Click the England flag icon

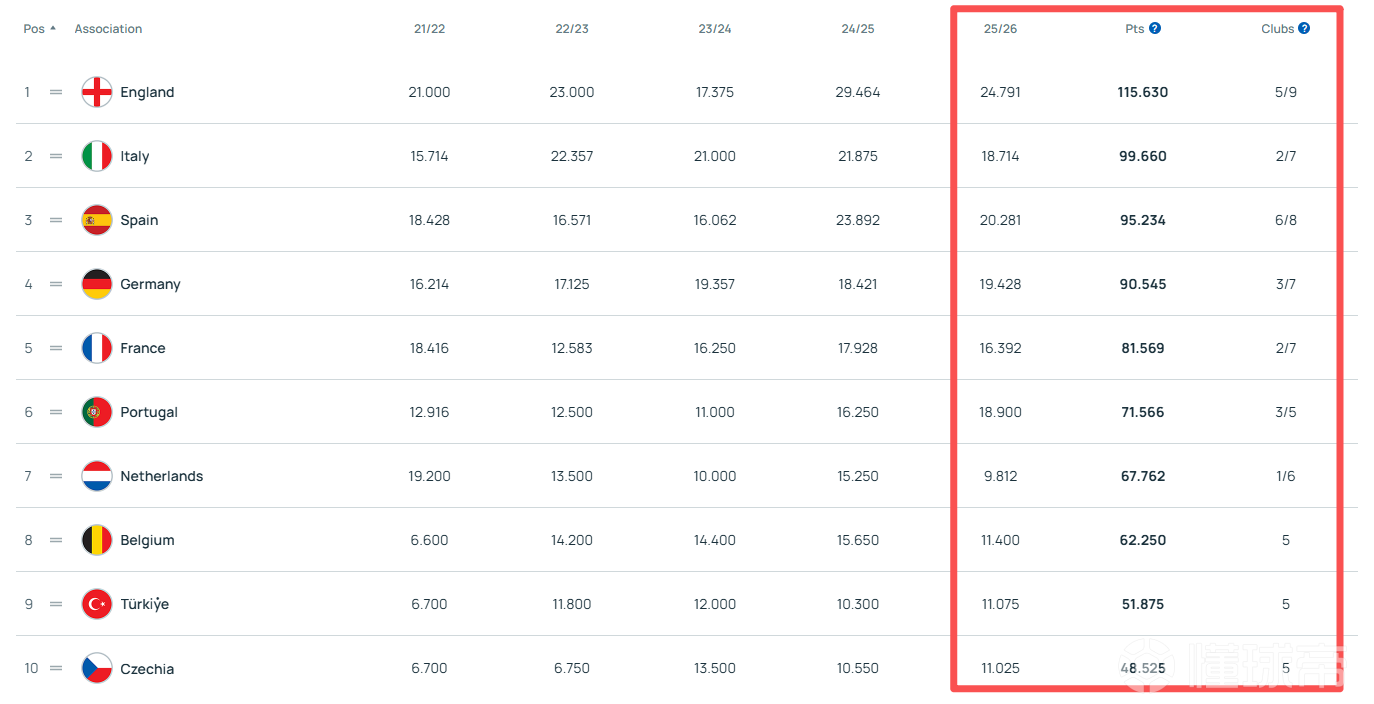[x=97, y=92]
